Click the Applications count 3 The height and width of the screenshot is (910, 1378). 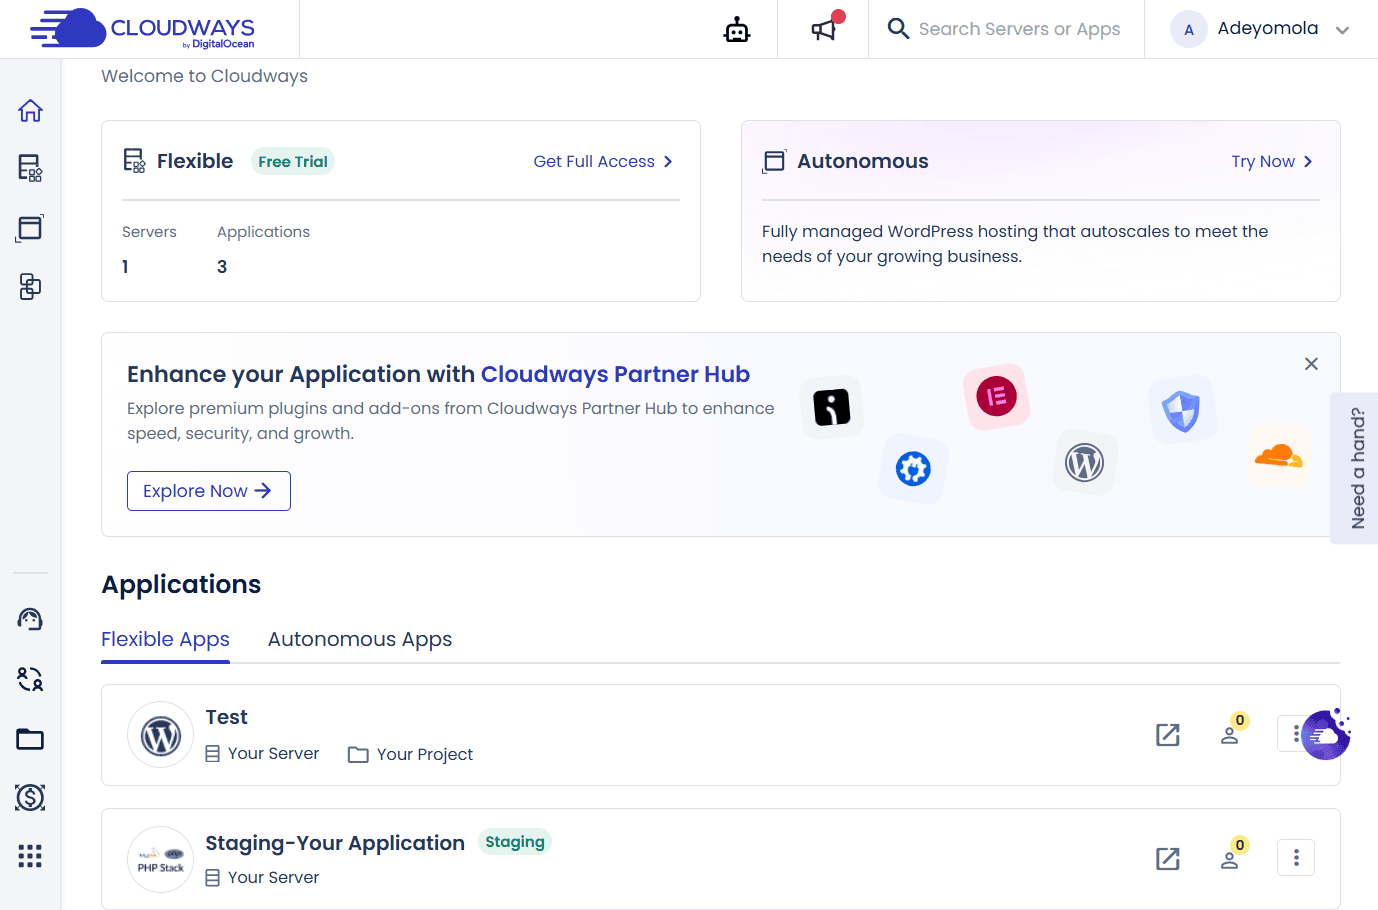tap(222, 267)
